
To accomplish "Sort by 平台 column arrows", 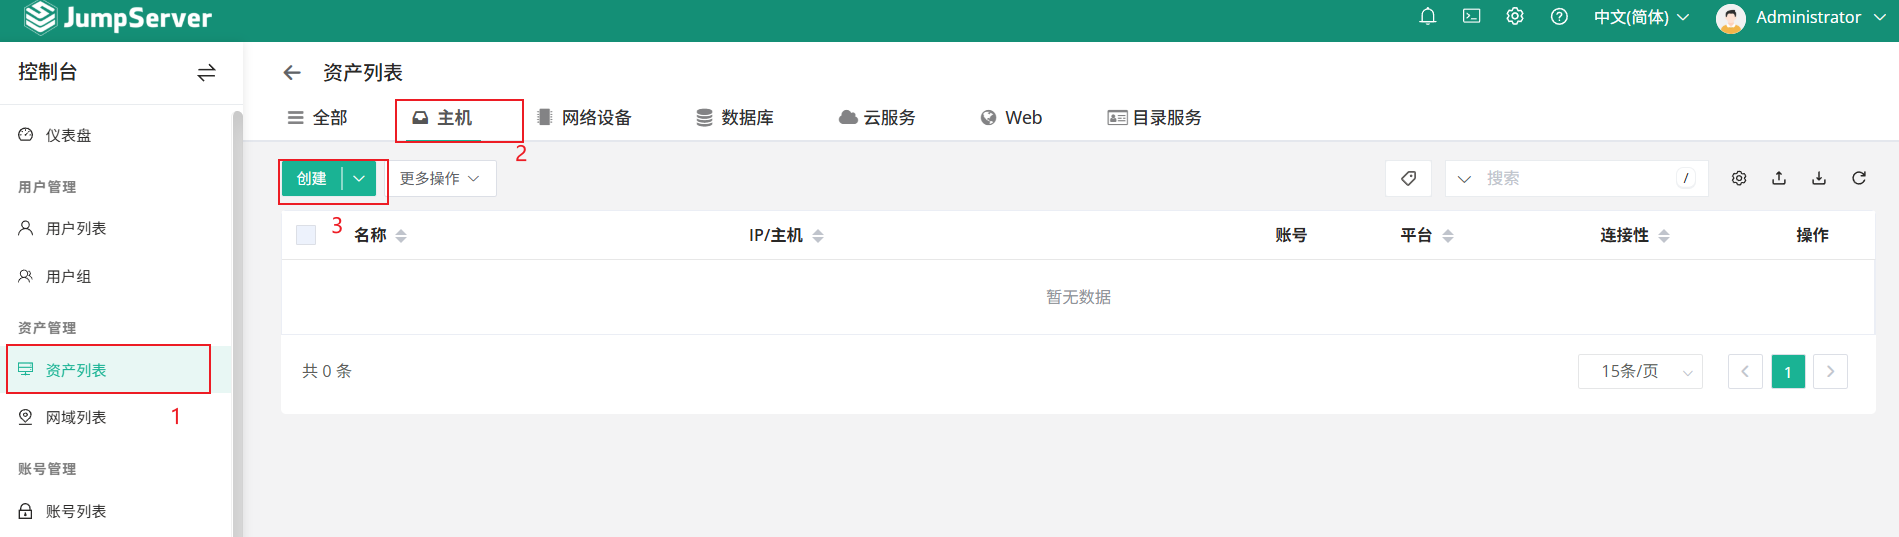I will pos(1448,236).
